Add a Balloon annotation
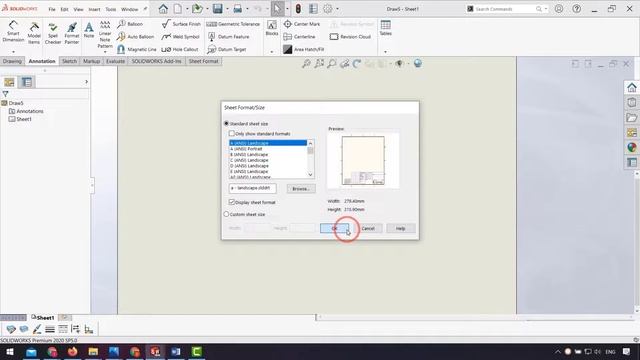This screenshot has width=640, height=360. pyautogui.click(x=130, y=24)
